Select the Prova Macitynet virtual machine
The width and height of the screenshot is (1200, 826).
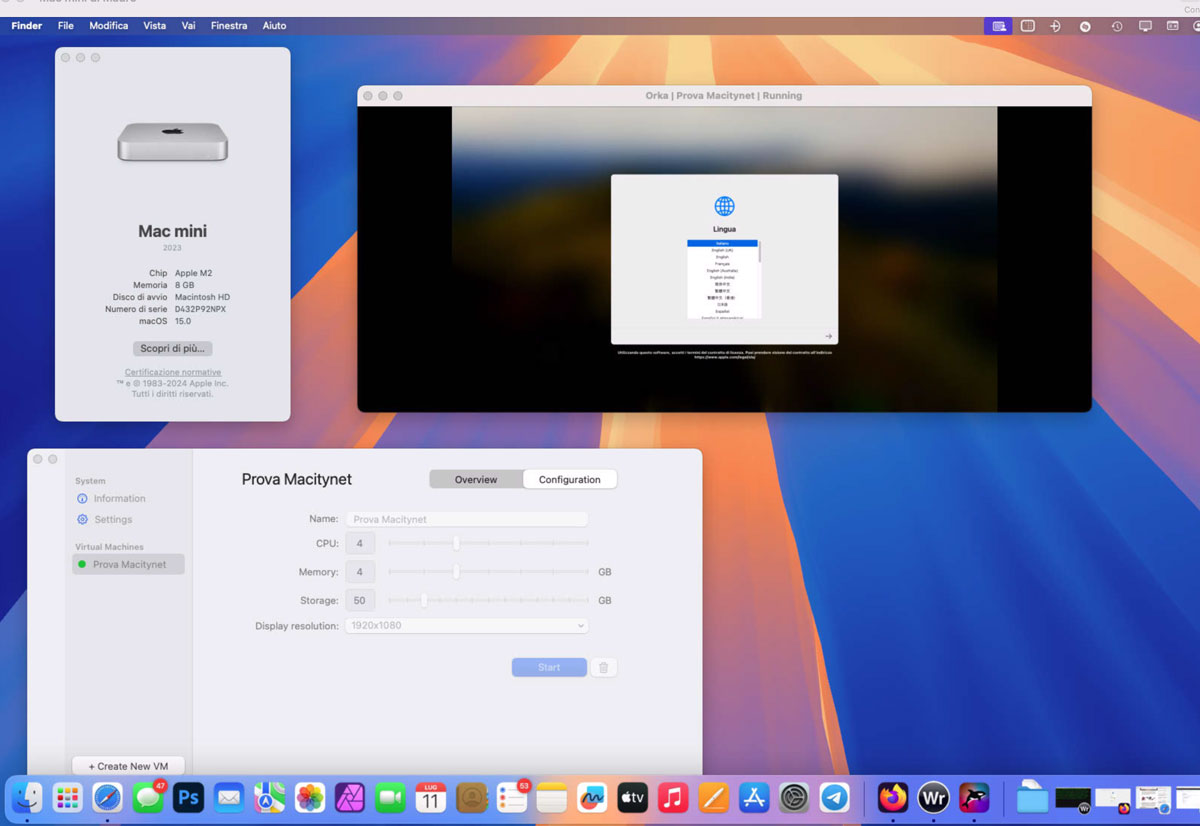132,564
